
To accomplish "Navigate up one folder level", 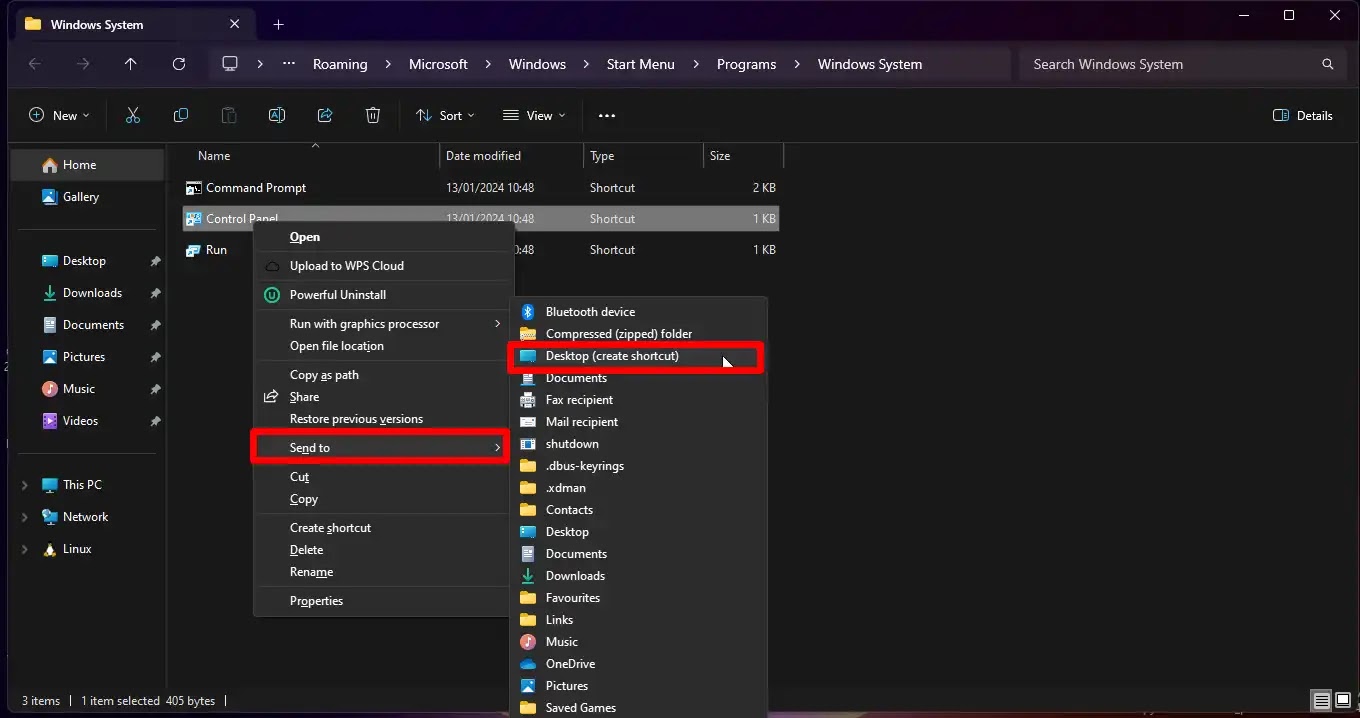I will 131,64.
